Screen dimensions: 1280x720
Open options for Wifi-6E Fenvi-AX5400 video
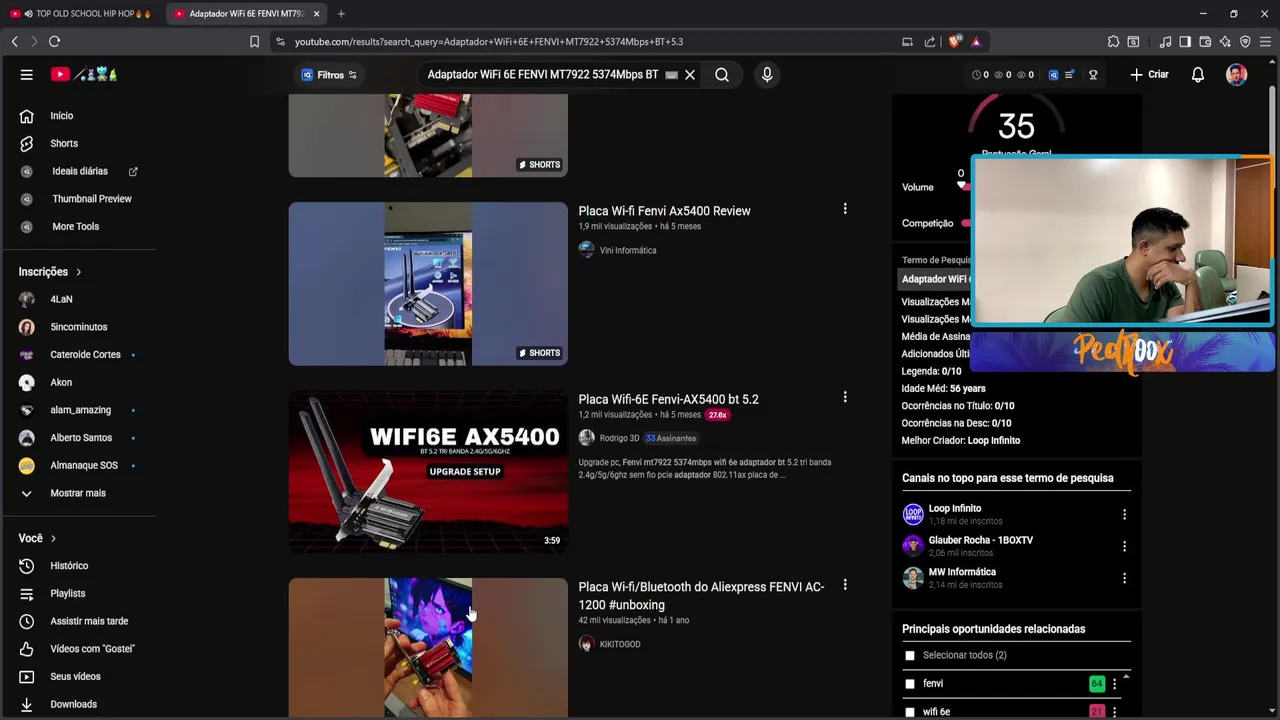pos(845,397)
